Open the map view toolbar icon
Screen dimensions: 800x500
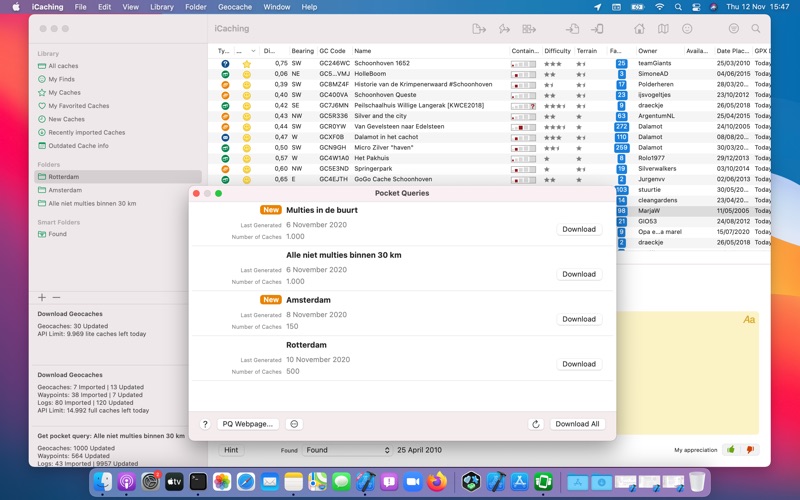coord(663,29)
